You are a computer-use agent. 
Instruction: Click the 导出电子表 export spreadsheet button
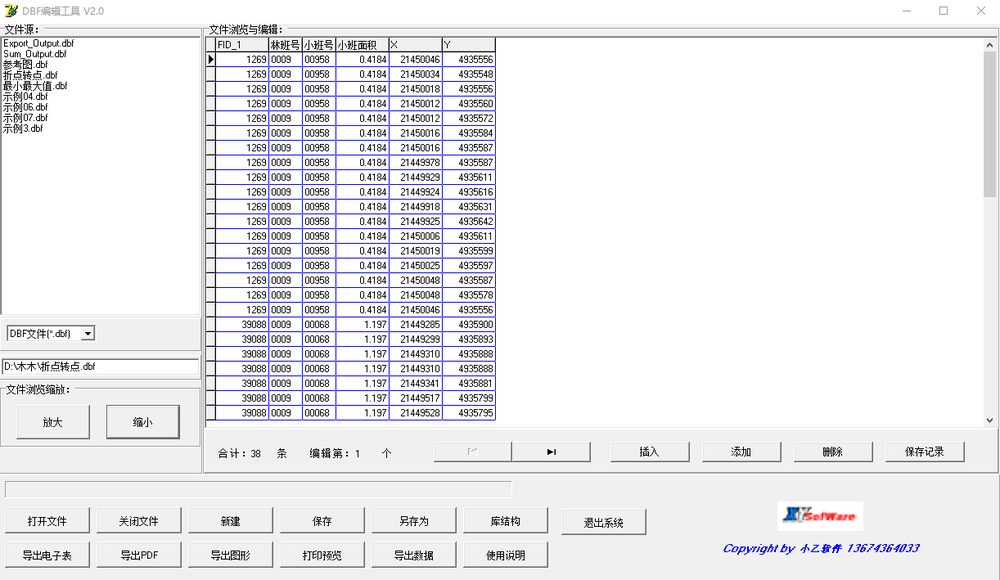pos(47,555)
